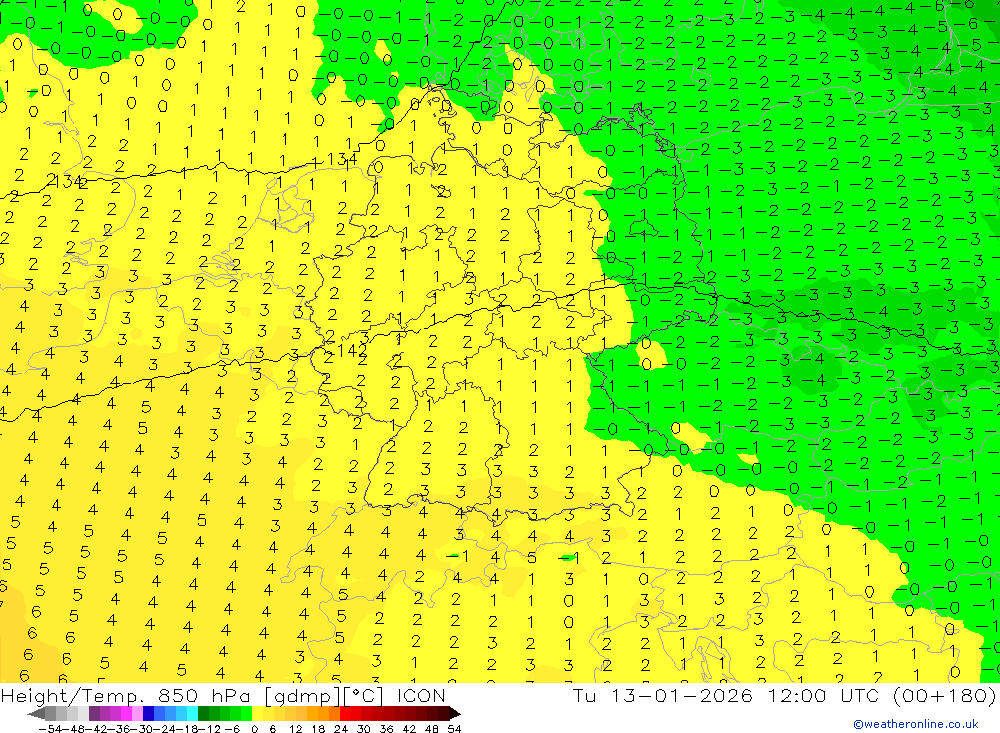Screen dimensions: 1000x733
Task: Click the 36 legend scale label
Action: [386, 729]
